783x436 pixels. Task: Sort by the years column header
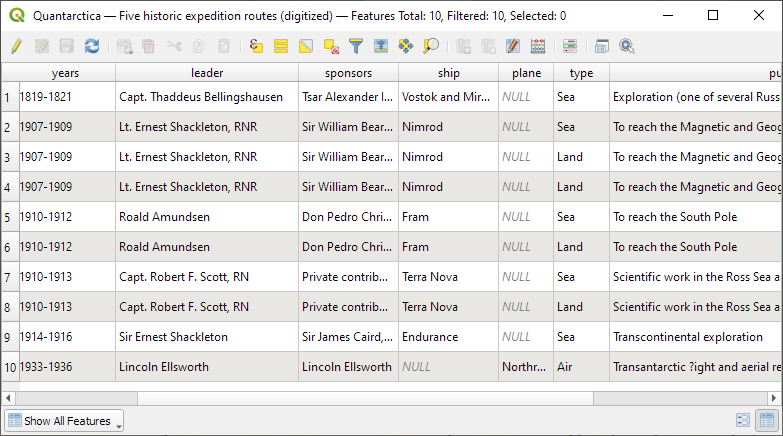[x=65, y=73]
